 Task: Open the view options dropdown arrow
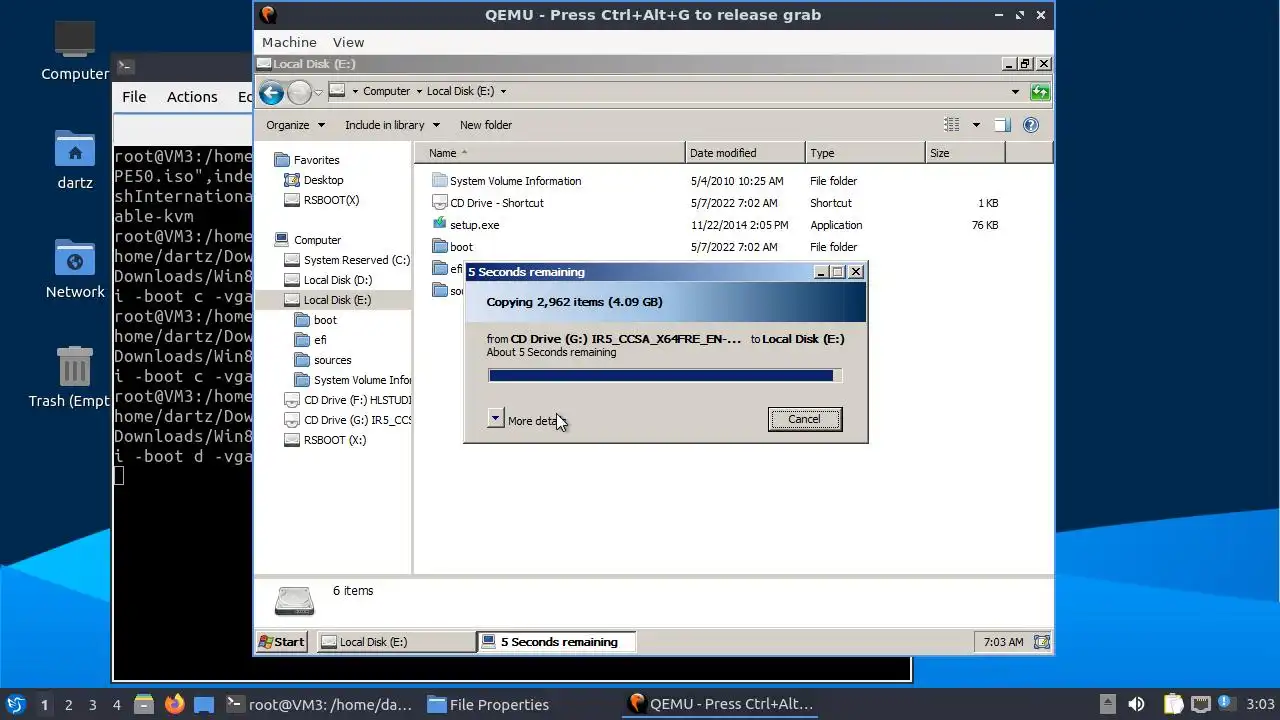(x=976, y=125)
